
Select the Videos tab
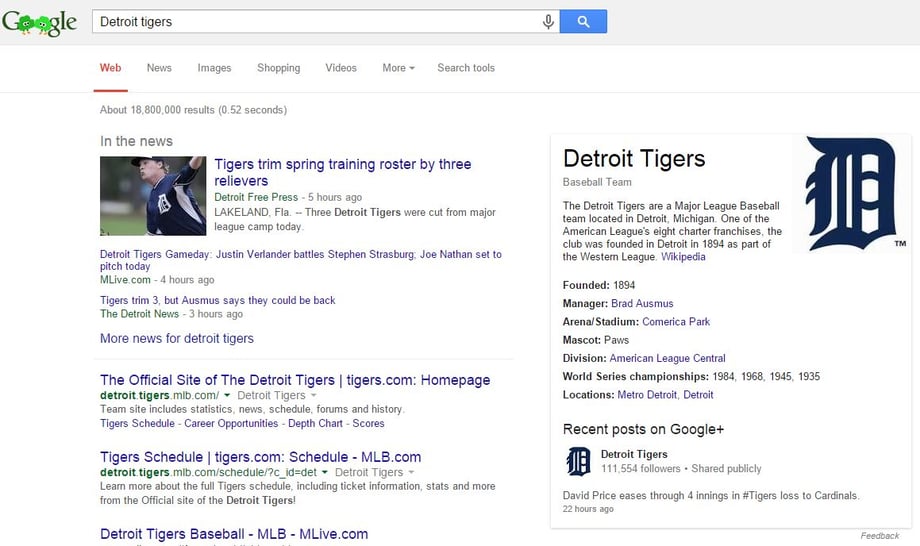[341, 68]
